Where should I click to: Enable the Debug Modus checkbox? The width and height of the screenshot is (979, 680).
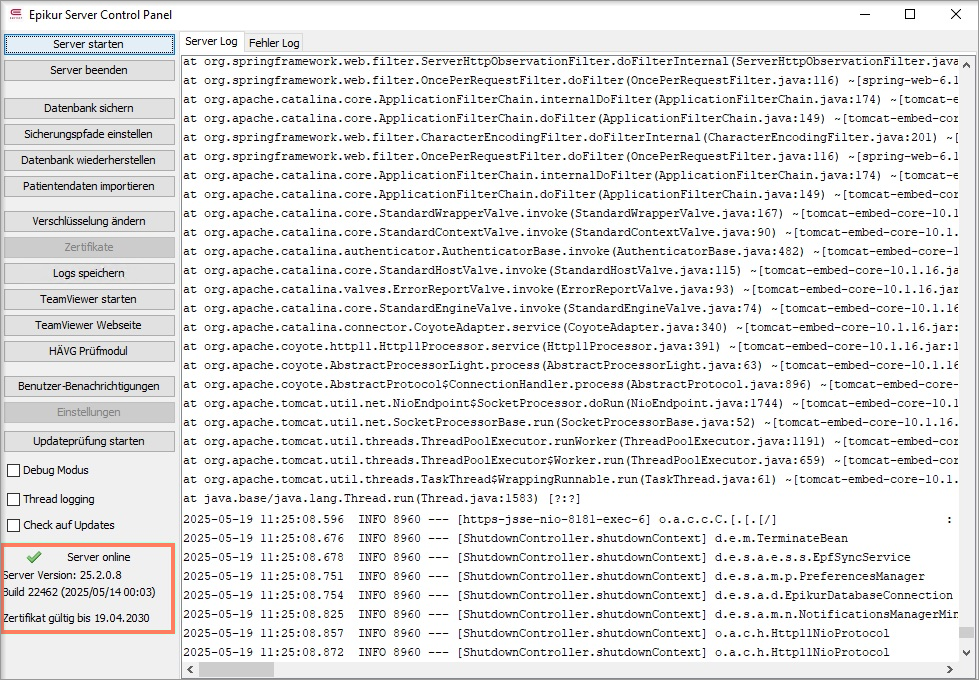tap(14, 470)
